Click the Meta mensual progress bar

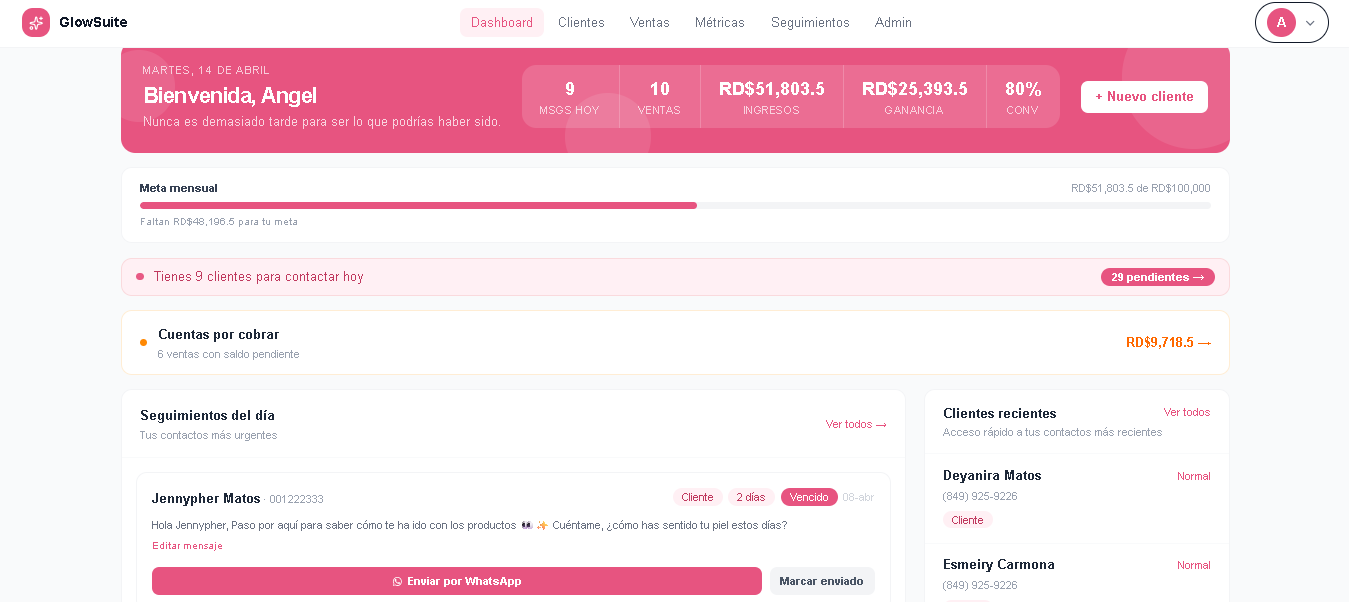(674, 205)
